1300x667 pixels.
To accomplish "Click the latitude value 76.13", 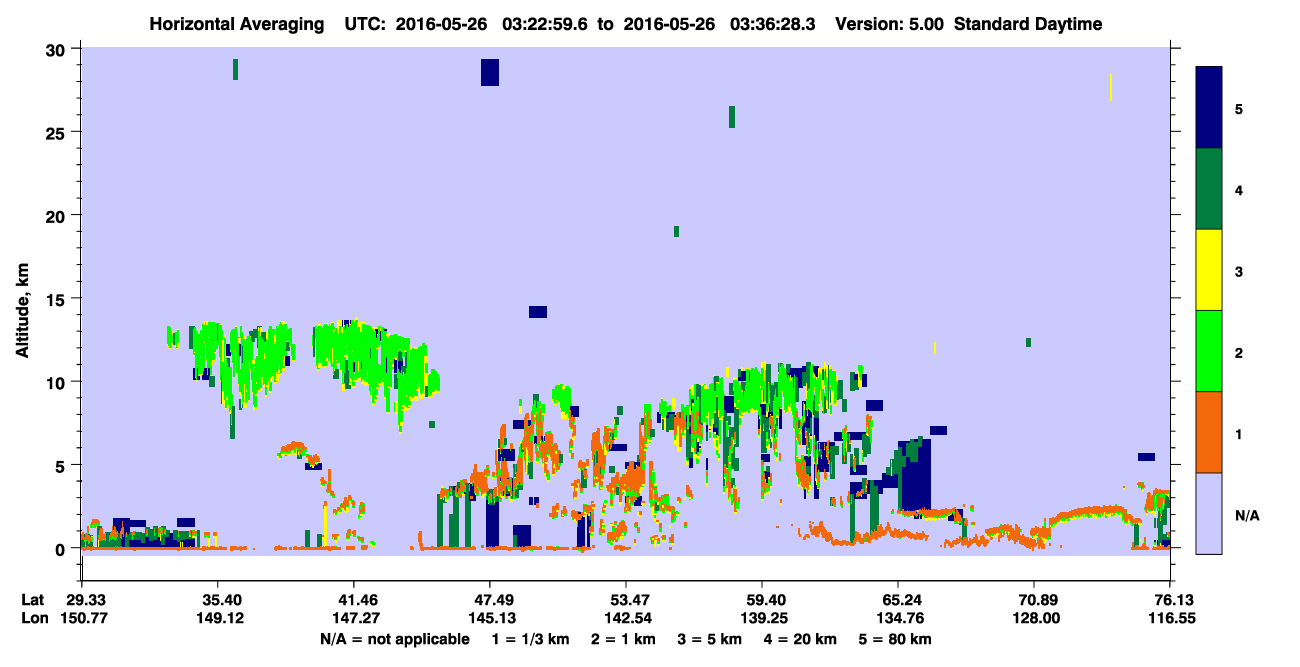I will 1170,600.
